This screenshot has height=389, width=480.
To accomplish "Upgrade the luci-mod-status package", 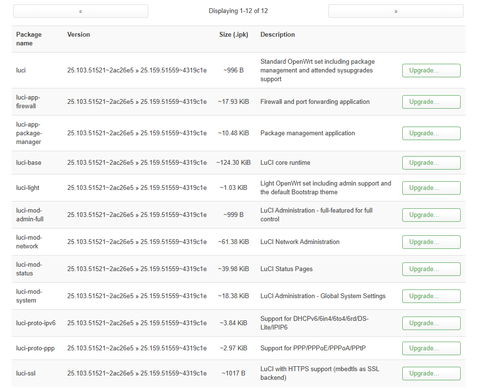I will tap(431, 269).
